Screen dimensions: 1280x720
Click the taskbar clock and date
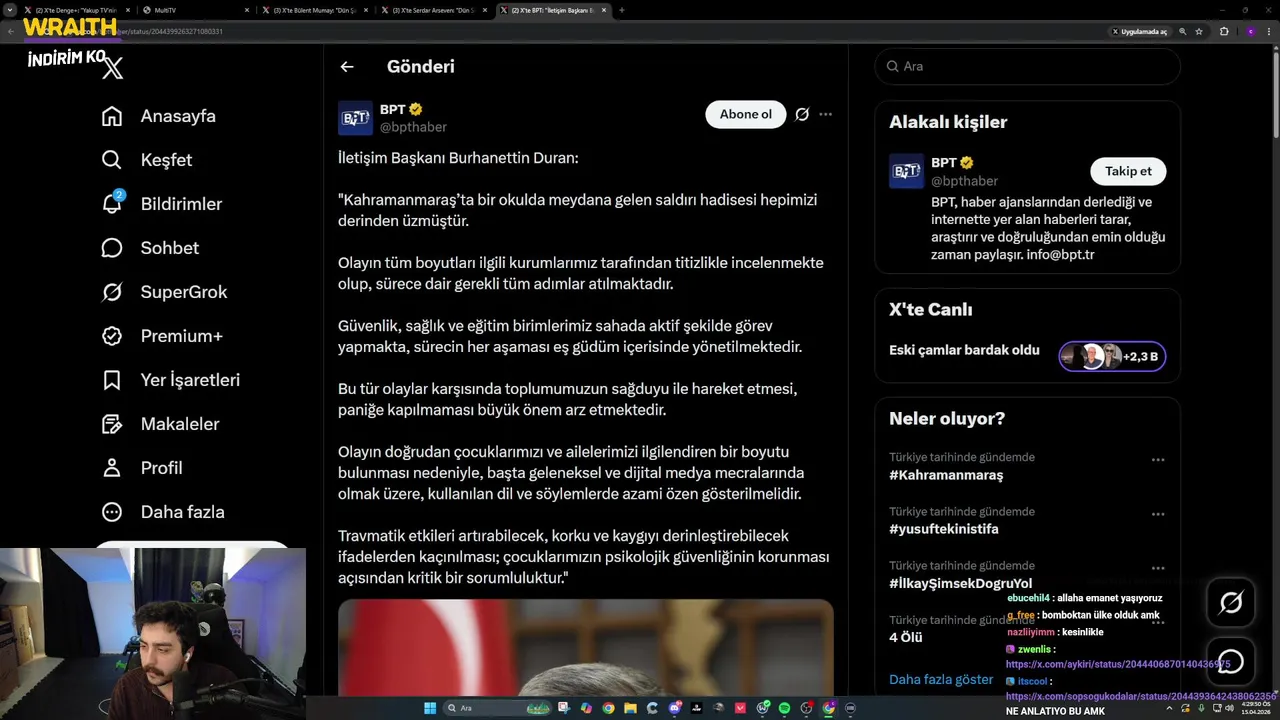click(1255, 708)
